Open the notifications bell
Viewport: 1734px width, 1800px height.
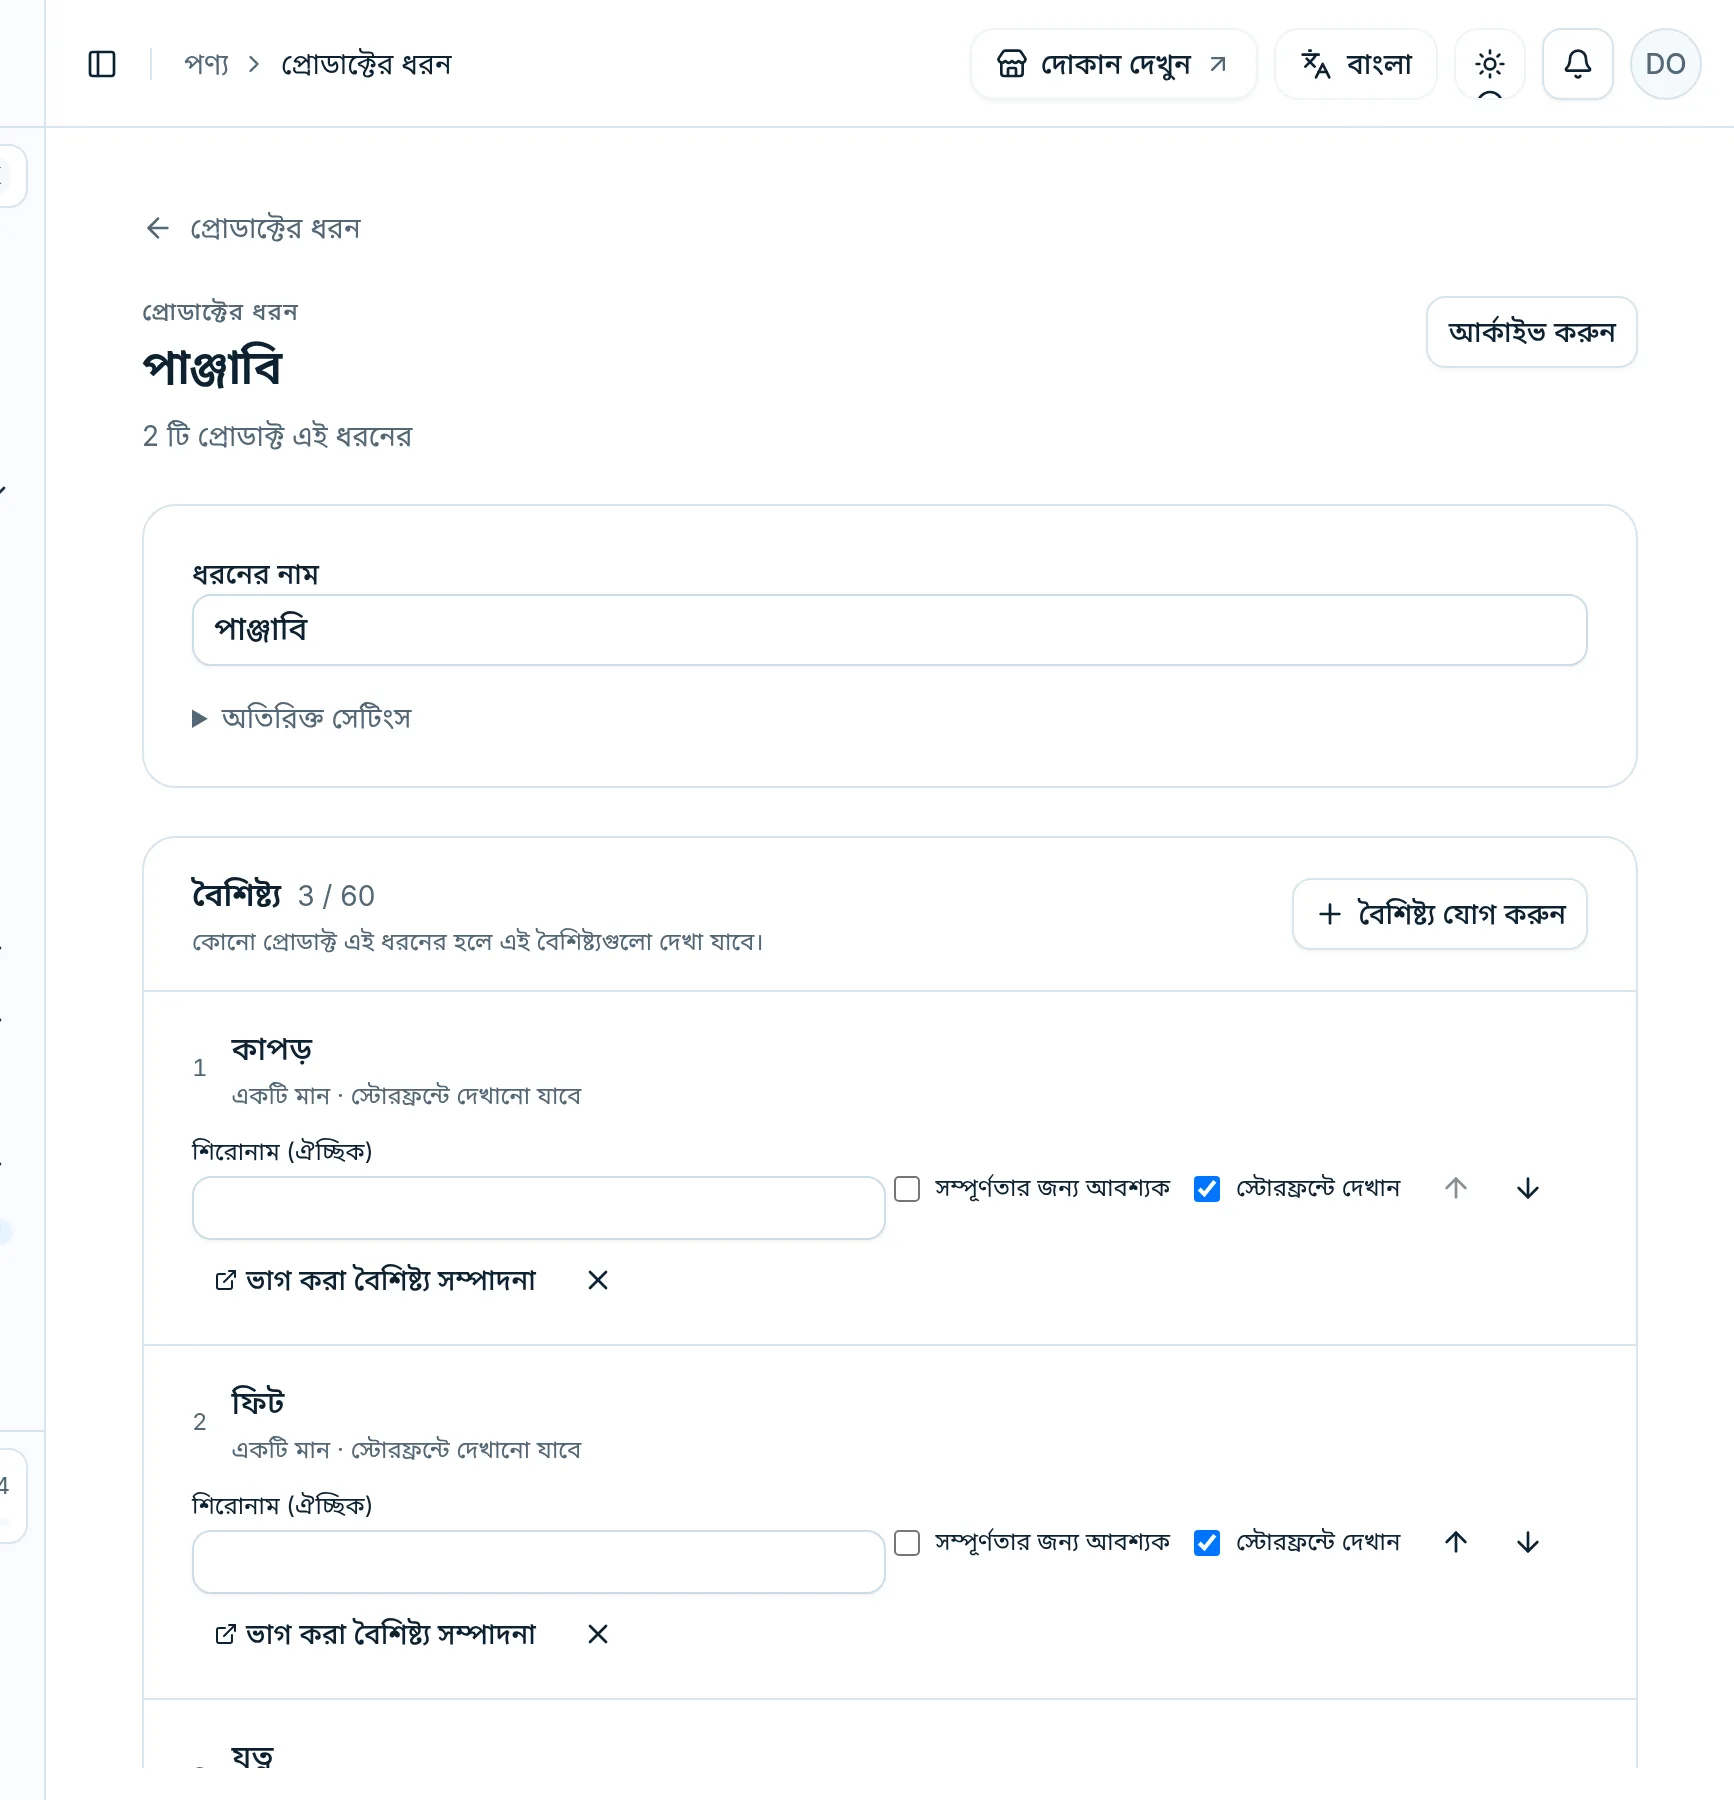(1578, 64)
